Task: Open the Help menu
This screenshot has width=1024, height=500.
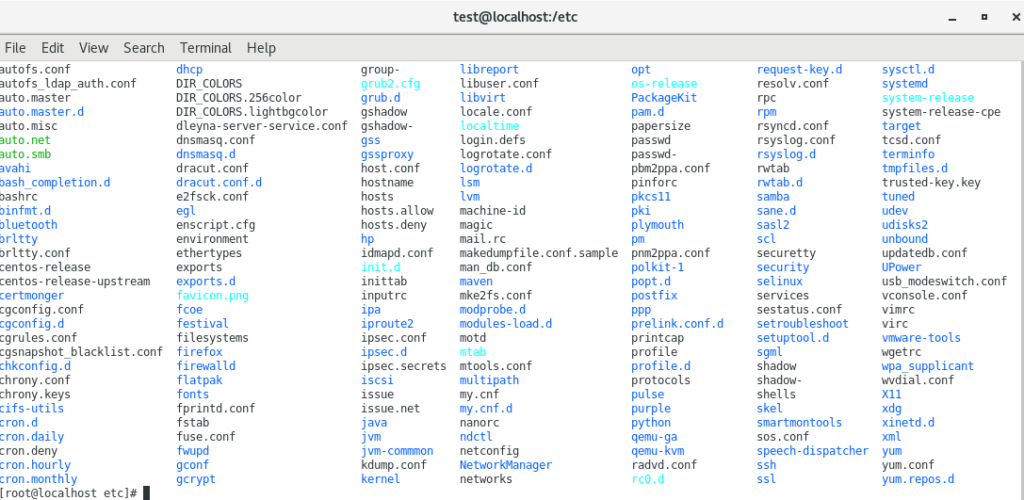Action: click(x=261, y=48)
